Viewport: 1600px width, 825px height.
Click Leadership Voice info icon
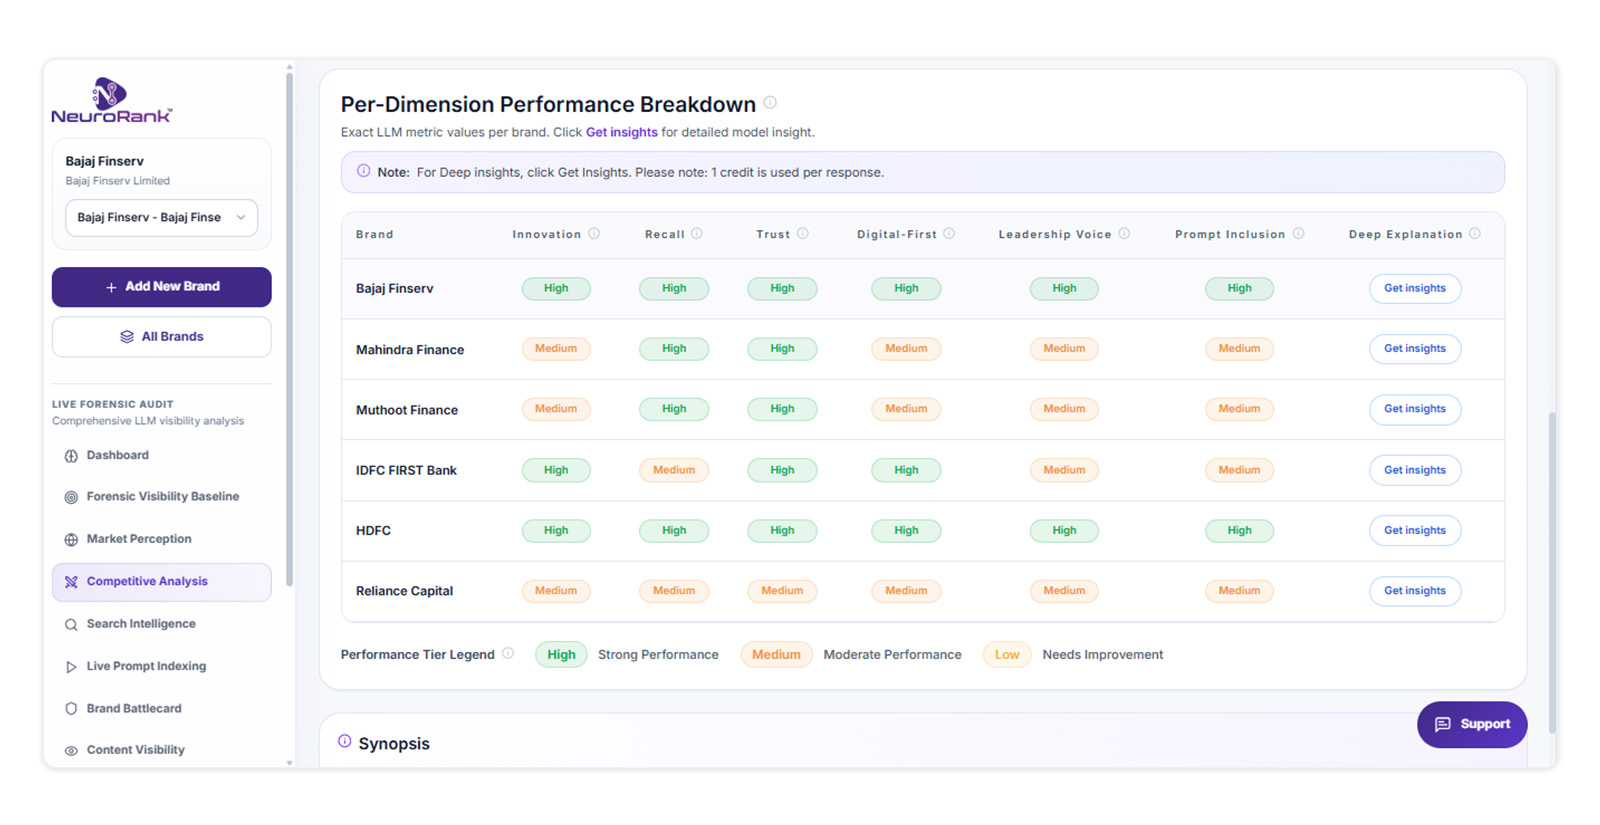(1124, 234)
